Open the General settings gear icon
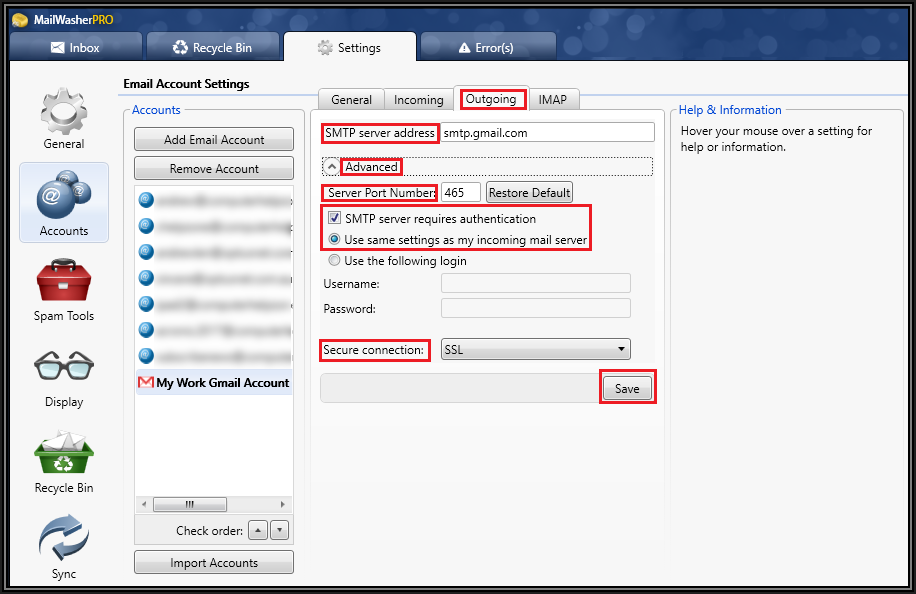916x594 pixels. [x=64, y=112]
